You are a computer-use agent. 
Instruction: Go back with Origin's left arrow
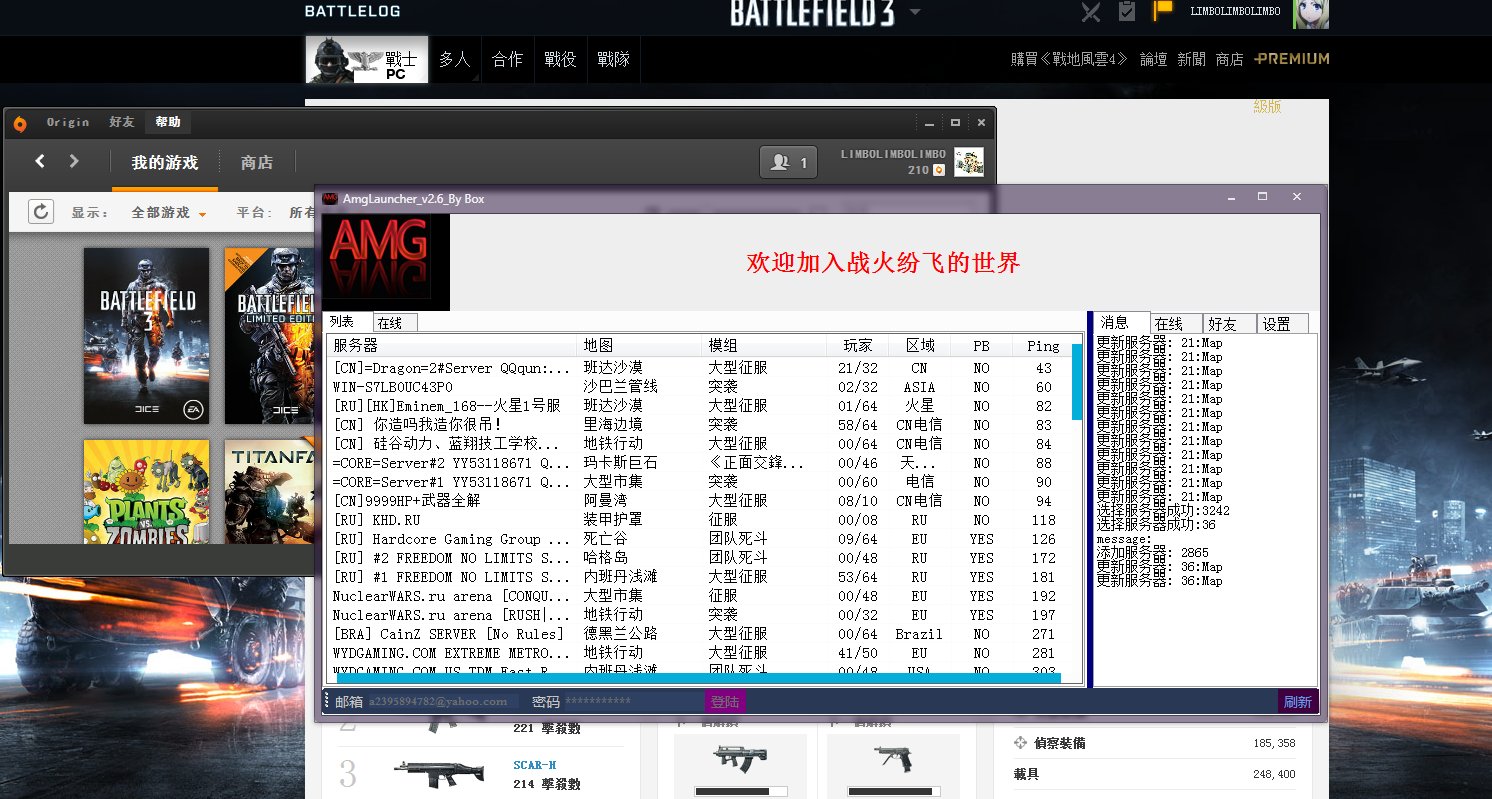click(x=40, y=161)
